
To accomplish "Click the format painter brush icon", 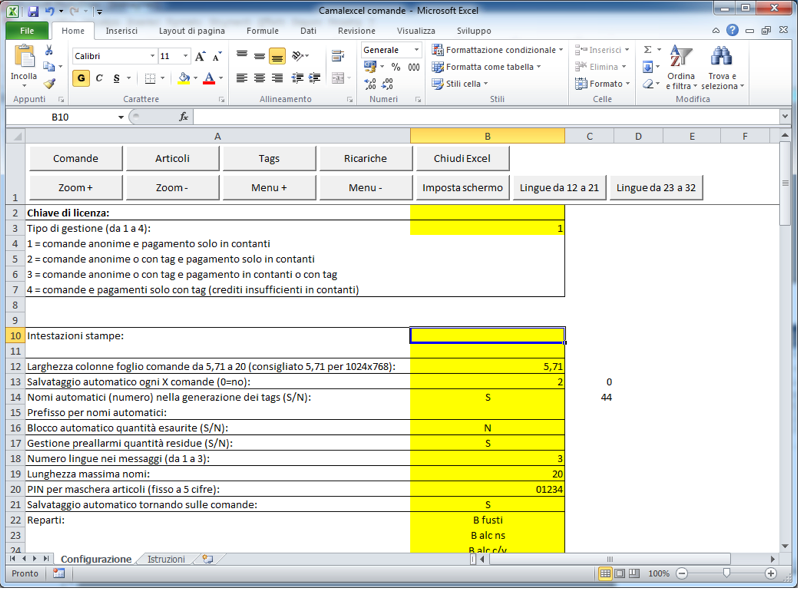I will pyautogui.click(x=49, y=85).
